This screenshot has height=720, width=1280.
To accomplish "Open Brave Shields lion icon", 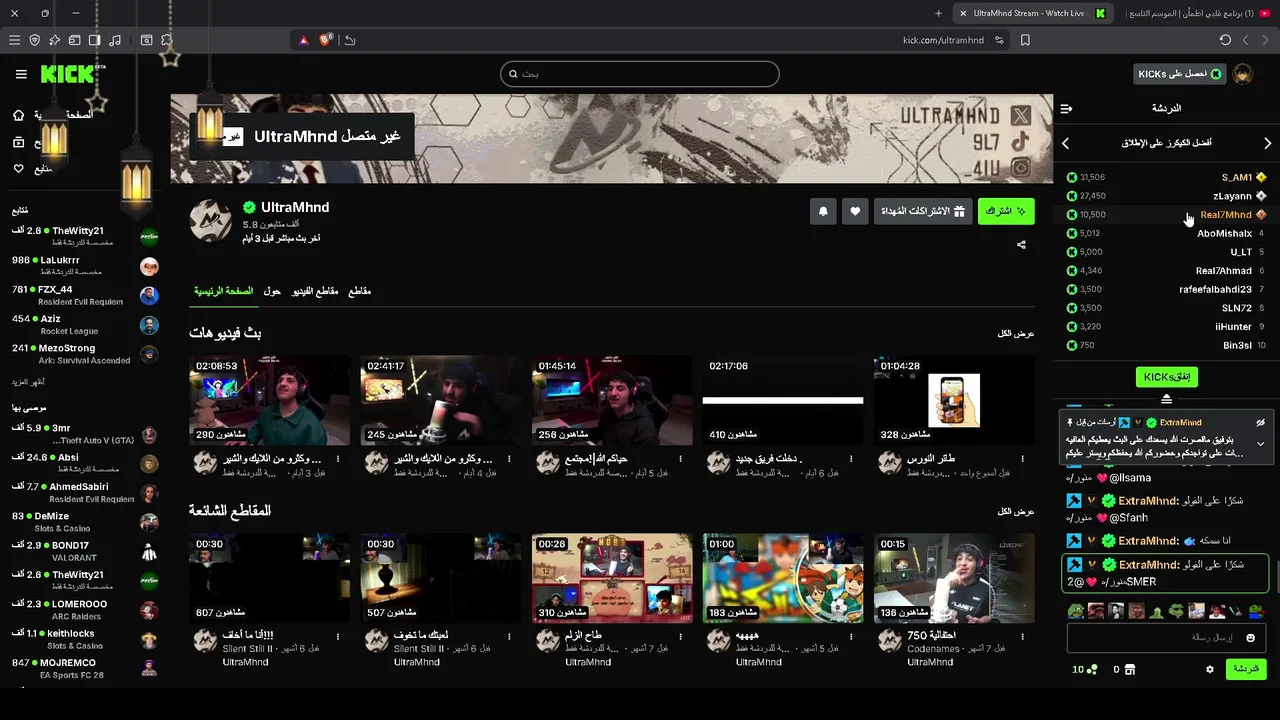I will pos(326,40).
